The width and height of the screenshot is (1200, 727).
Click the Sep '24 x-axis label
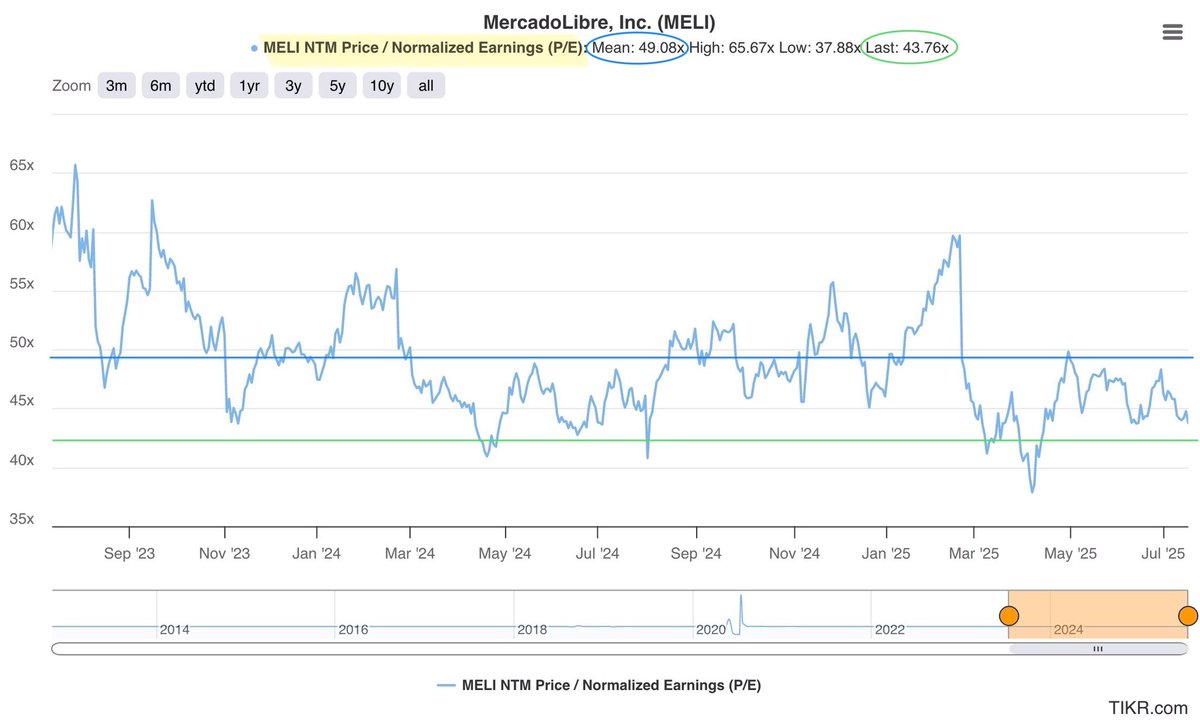pyautogui.click(x=695, y=553)
